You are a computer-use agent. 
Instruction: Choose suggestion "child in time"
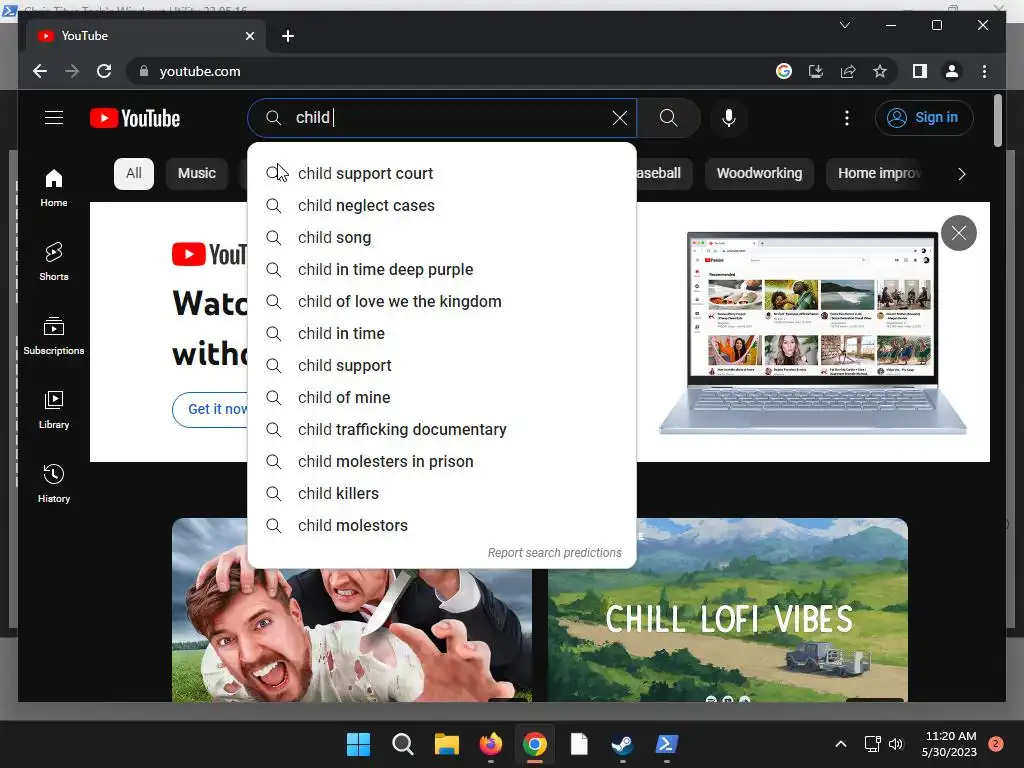[x=442, y=333]
